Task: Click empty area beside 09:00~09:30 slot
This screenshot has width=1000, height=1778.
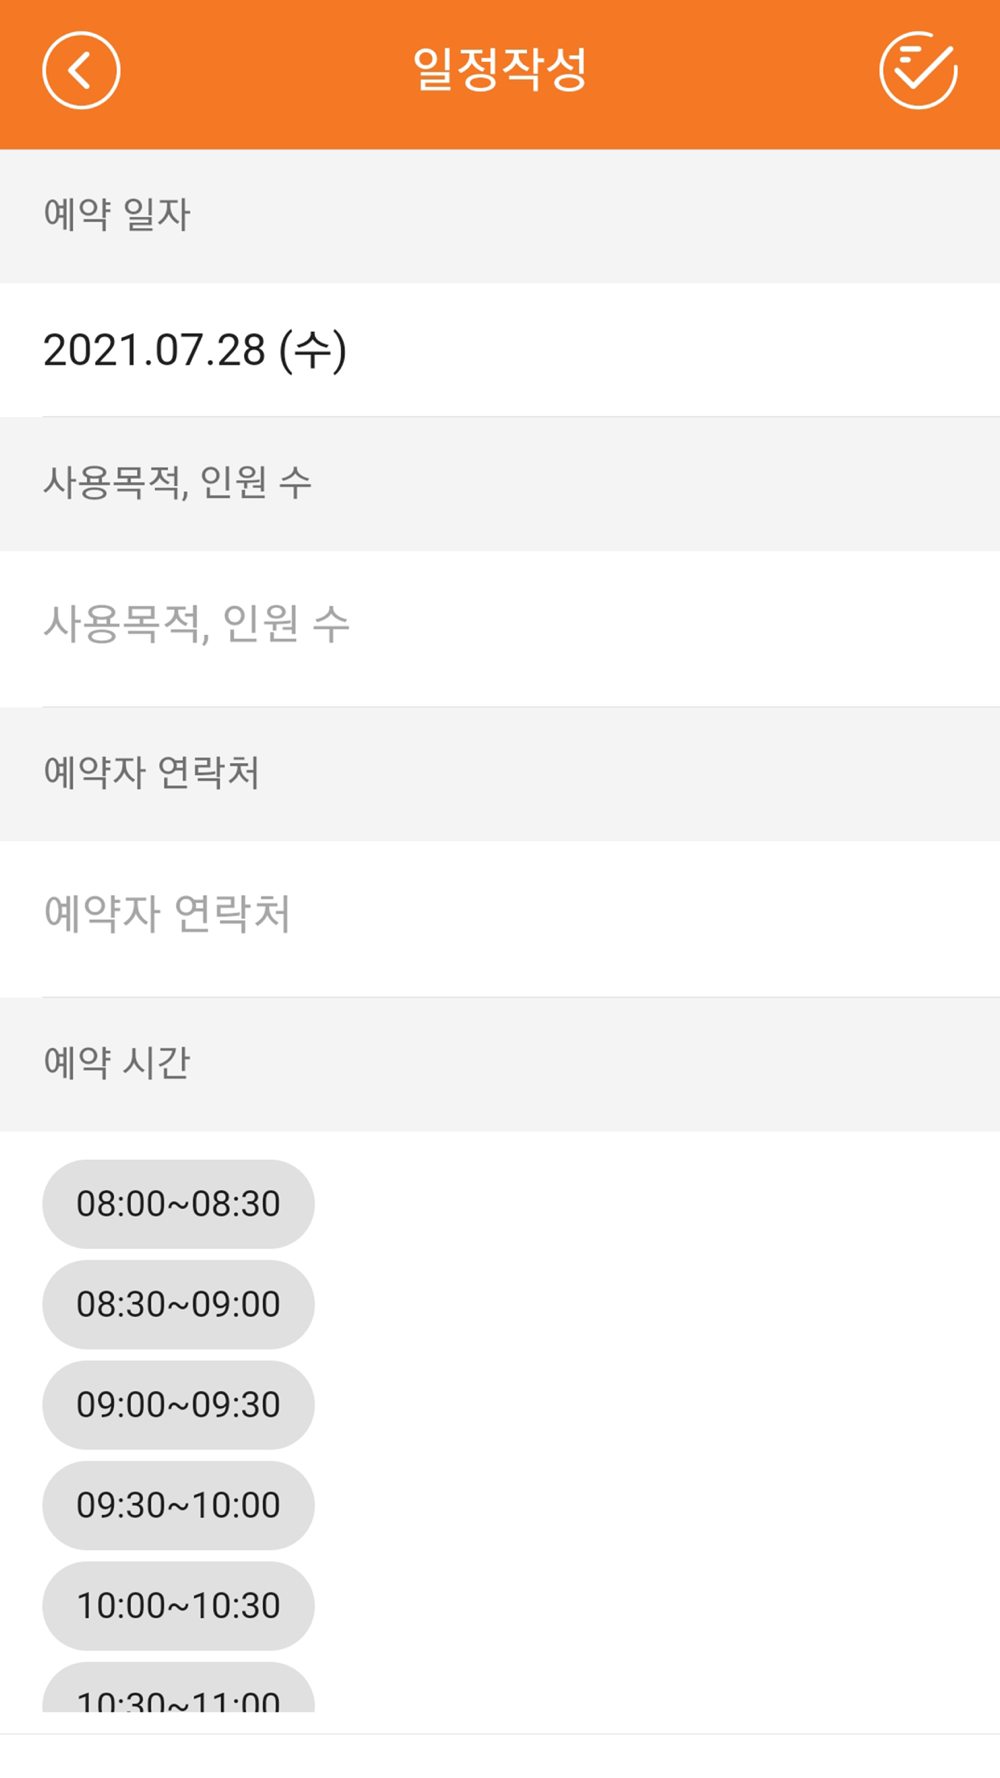Action: tap(657, 1405)
